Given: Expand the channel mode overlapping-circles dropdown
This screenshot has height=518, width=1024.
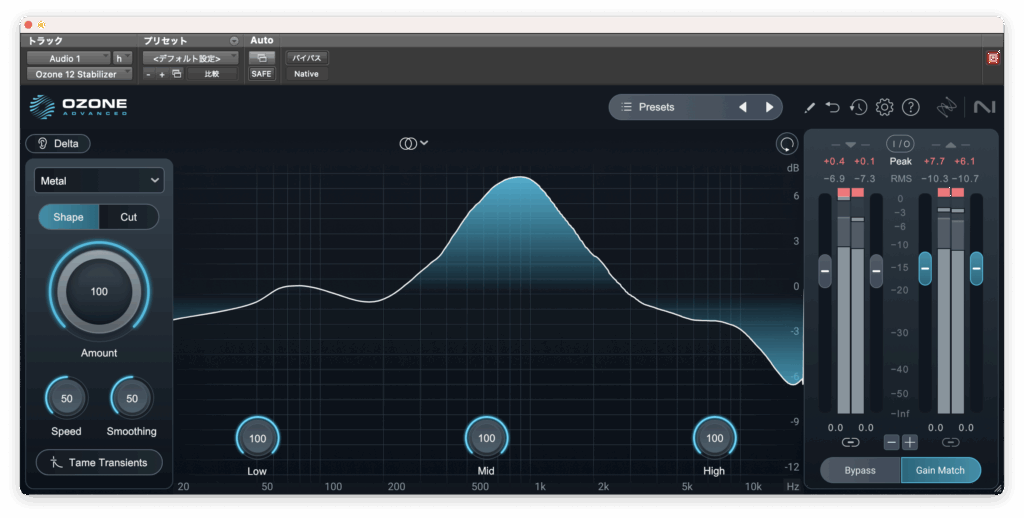Looking at the screenshot, I should 413,143.
